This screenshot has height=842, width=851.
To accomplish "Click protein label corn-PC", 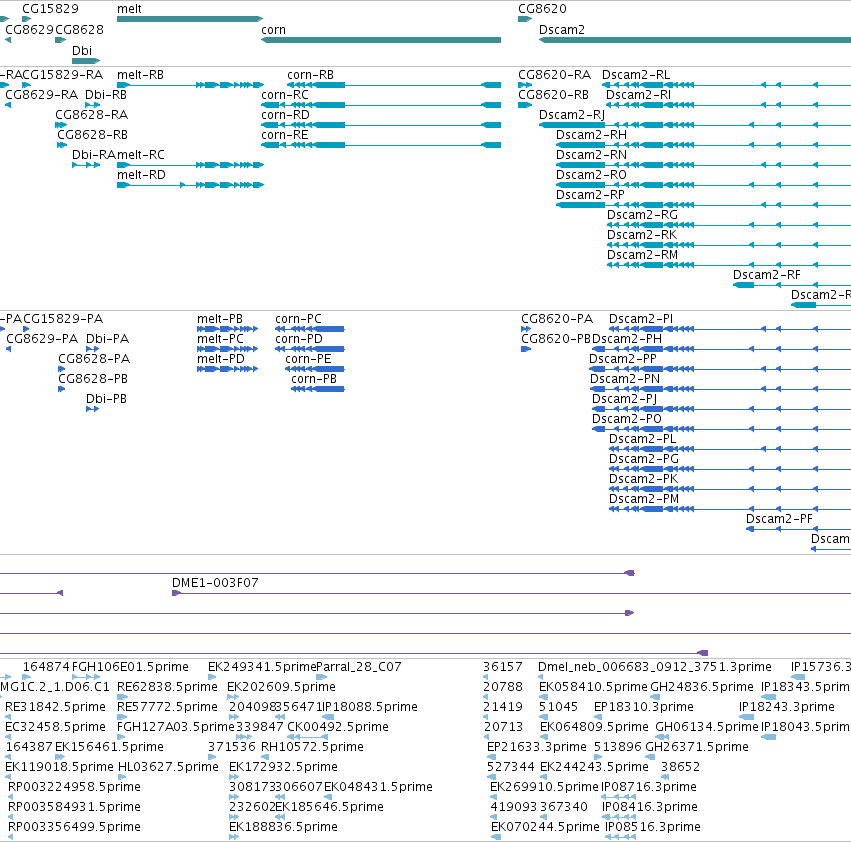I will tap(299, 319).
